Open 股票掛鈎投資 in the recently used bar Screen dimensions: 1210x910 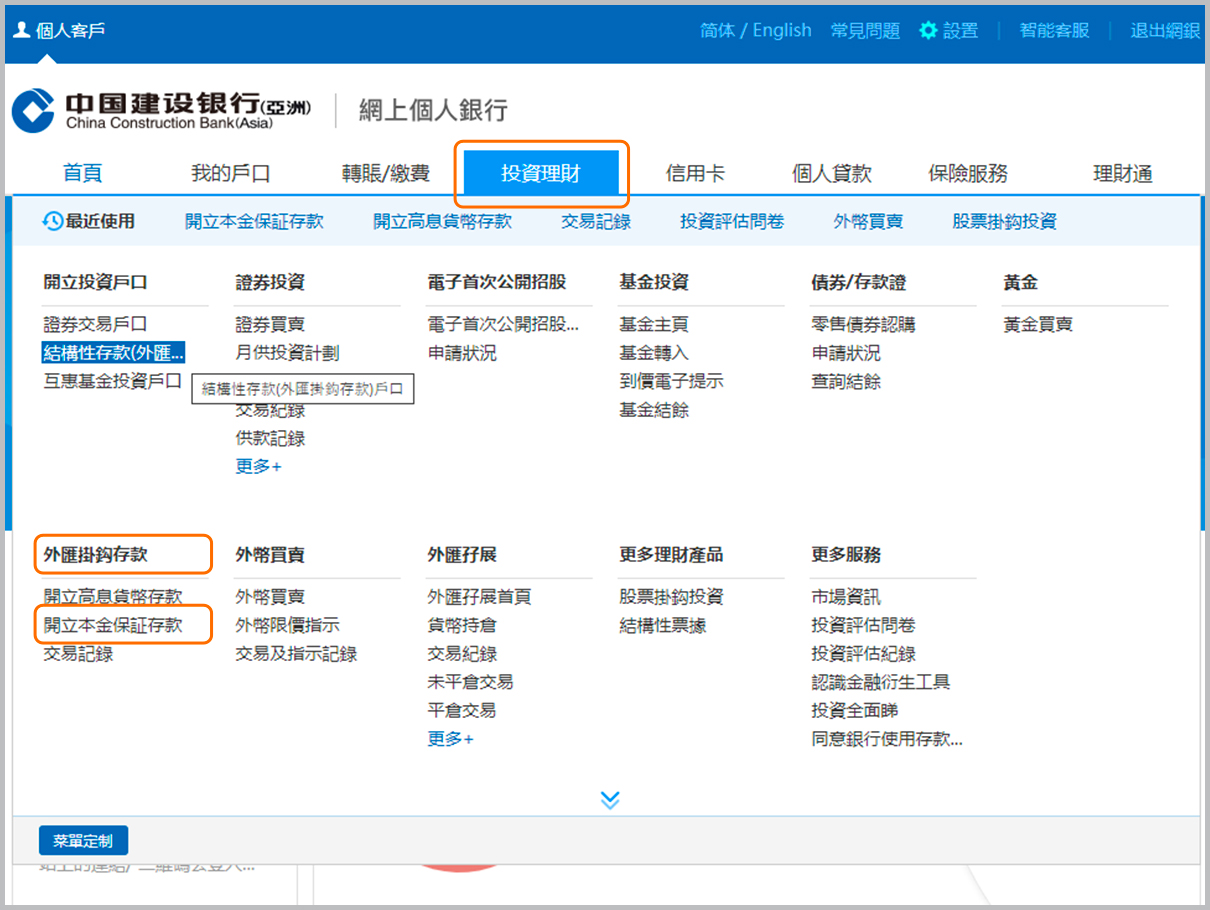[1004, 221]
